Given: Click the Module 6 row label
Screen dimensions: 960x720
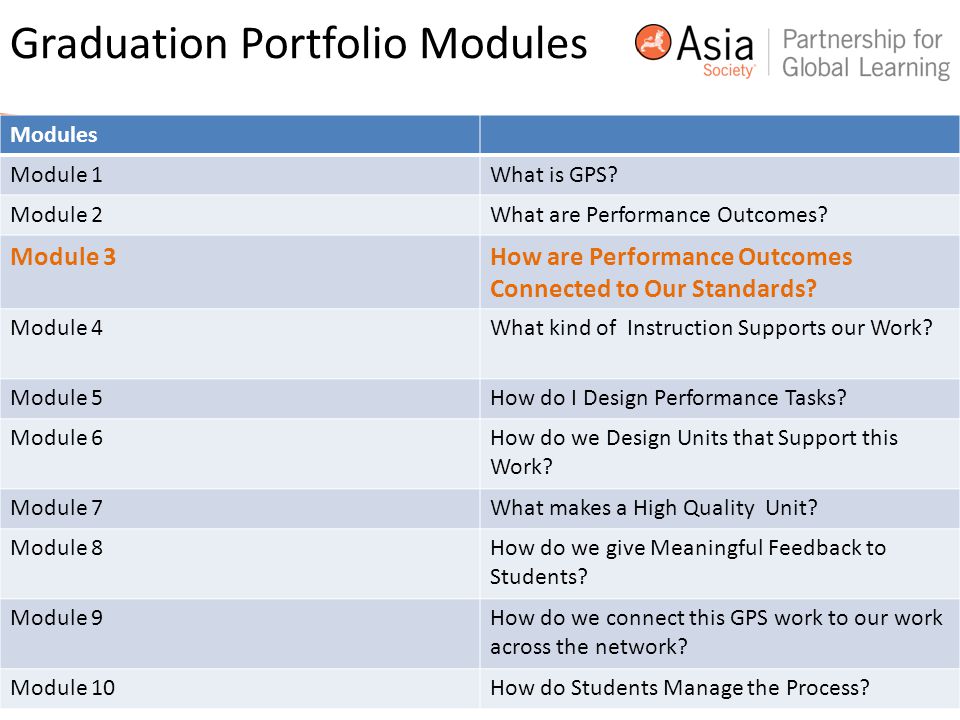Looking at the screenshot, I should (56, 438).
